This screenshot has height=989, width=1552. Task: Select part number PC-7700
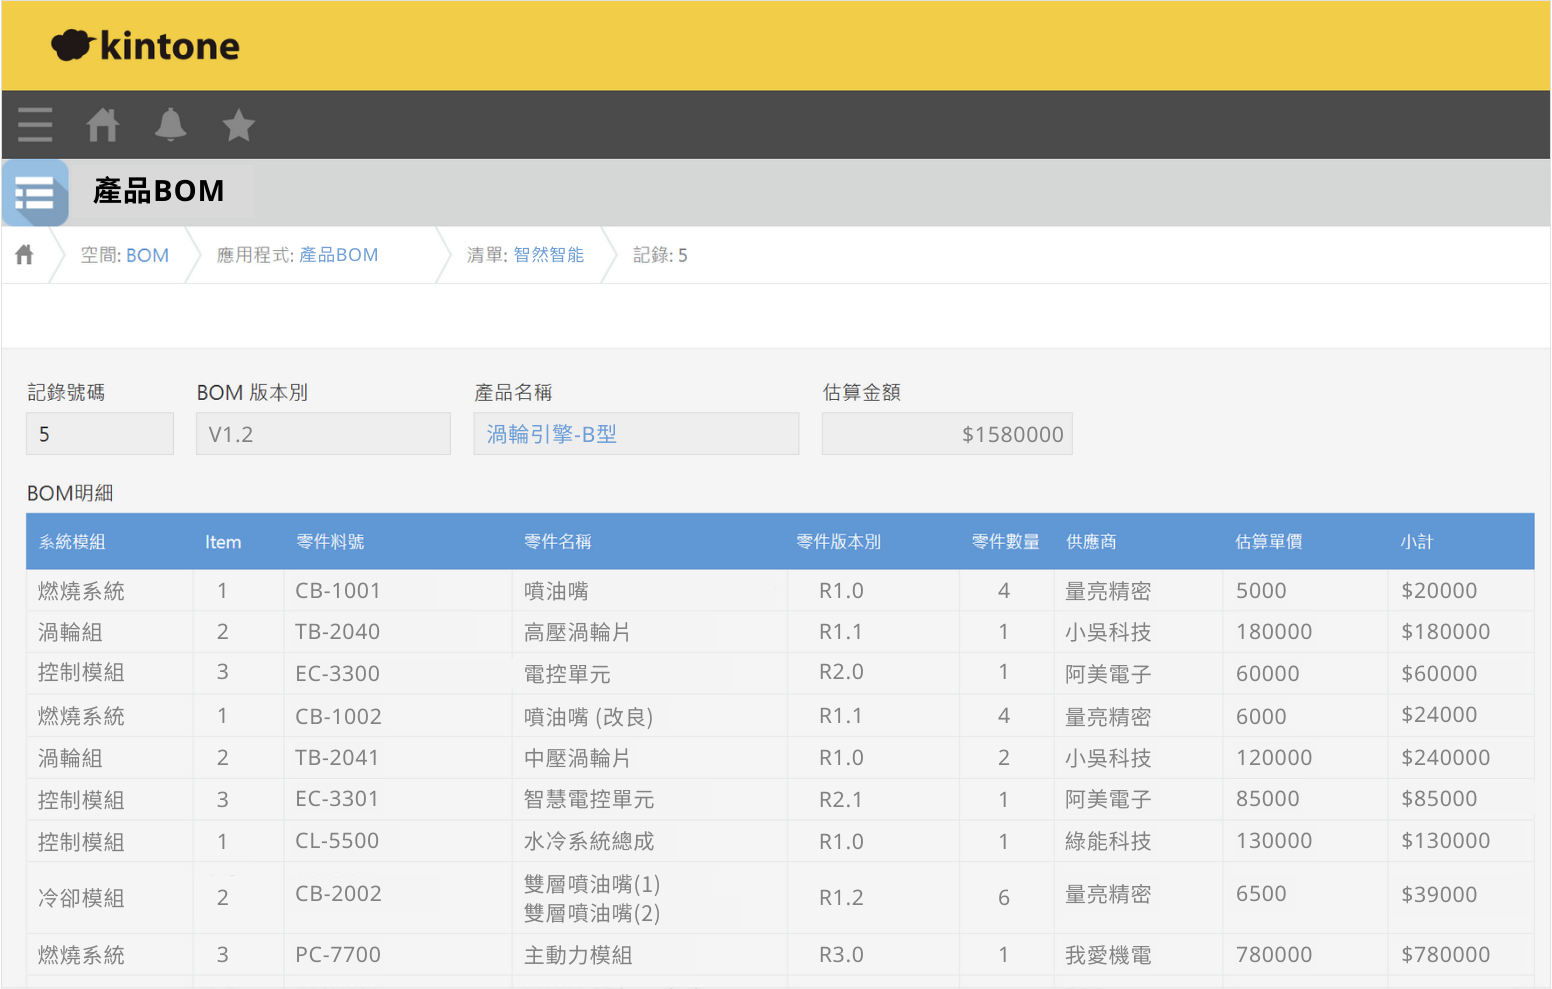338,955
